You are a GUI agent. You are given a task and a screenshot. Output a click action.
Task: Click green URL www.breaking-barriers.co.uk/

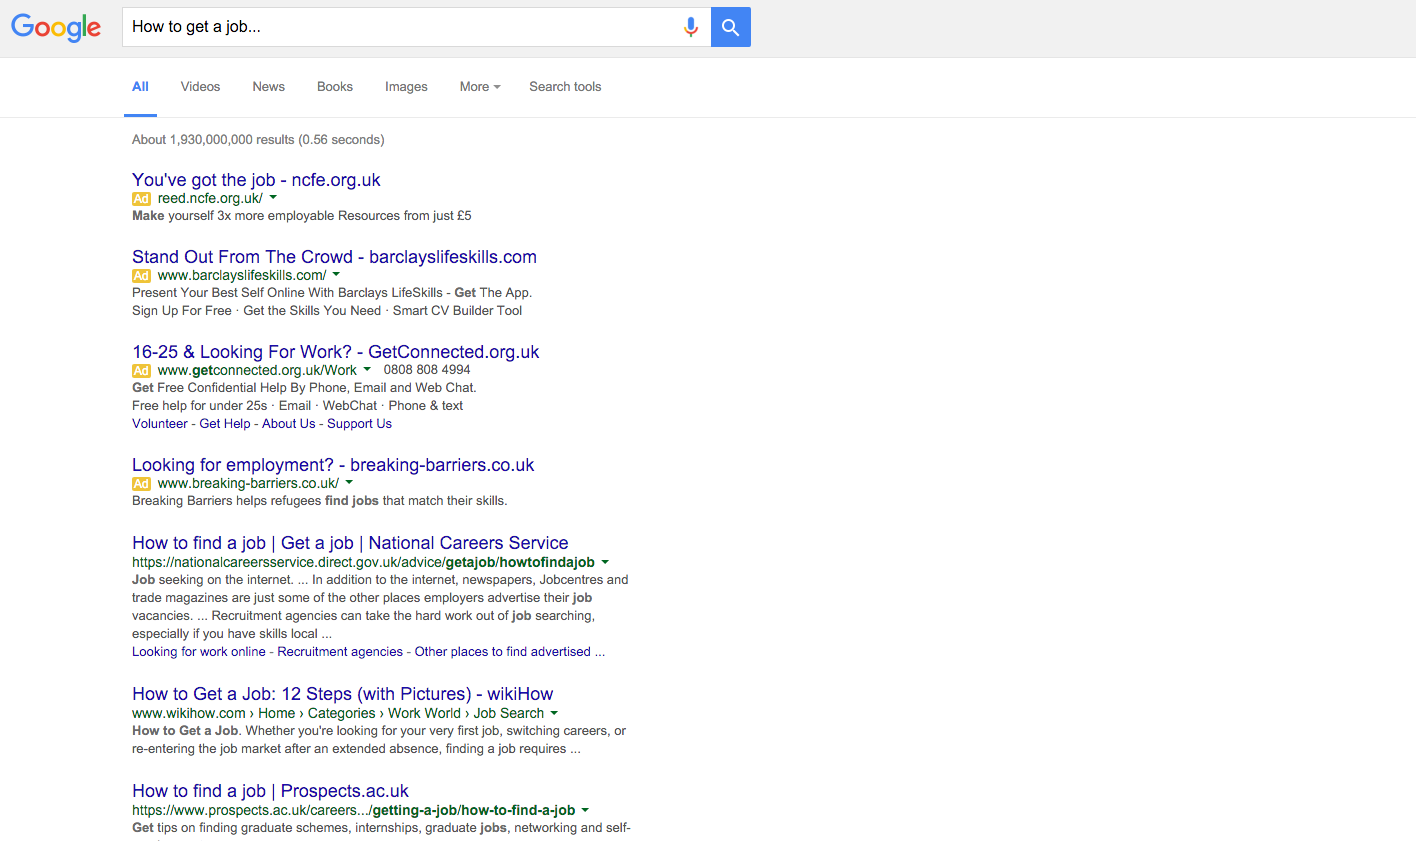point(248,483)
